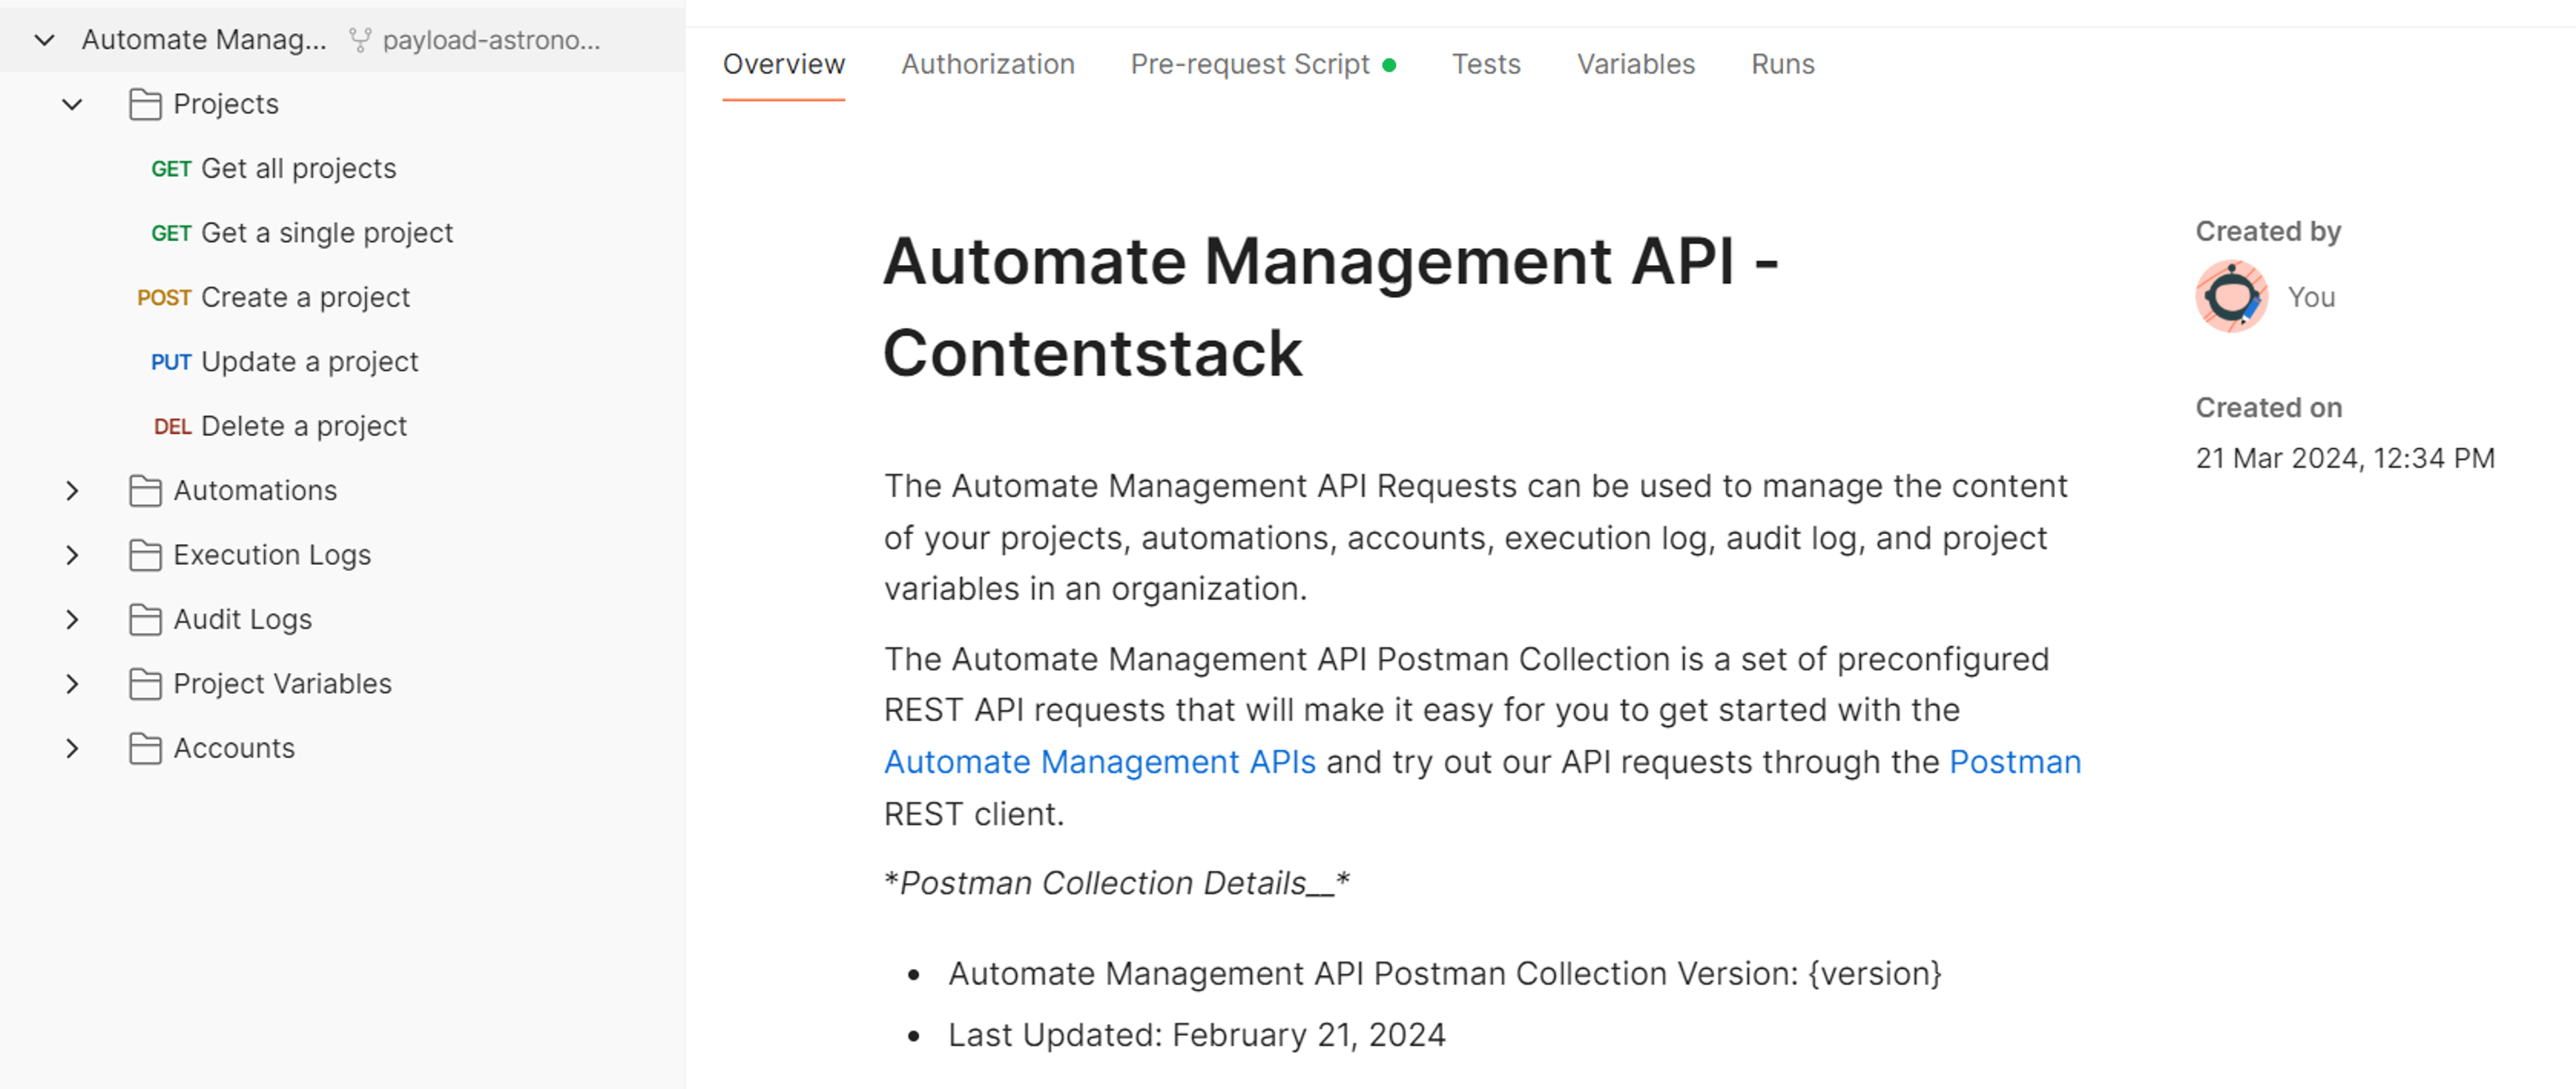The height and width of the screenshot is (1089, 2576).
Task: Open the Overview tab
Action: tap(783, 64)
